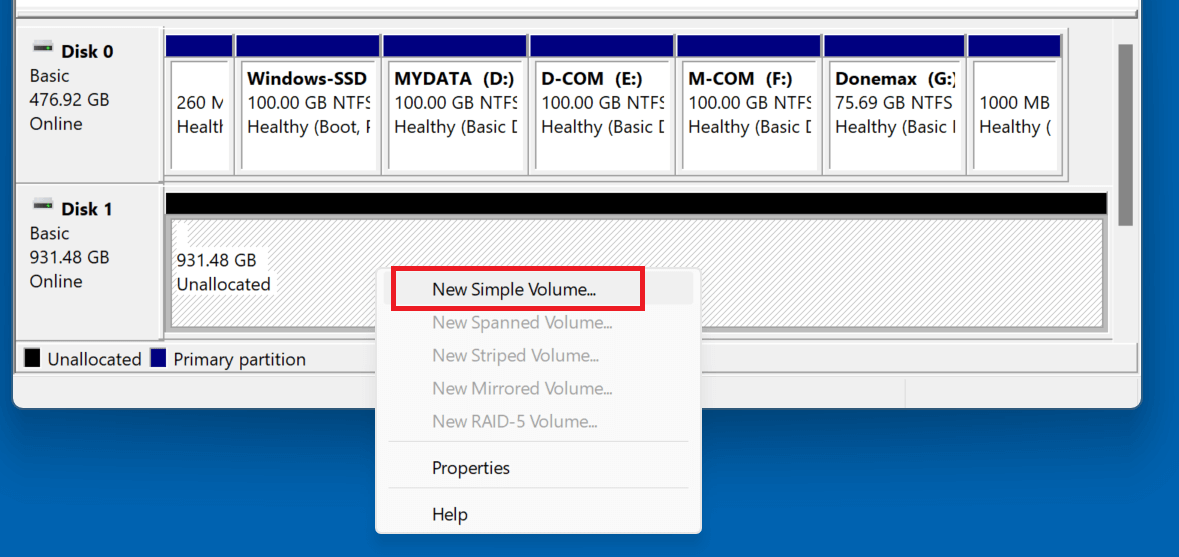Click the blue Primary partition legend swatch

click(158, 358)
